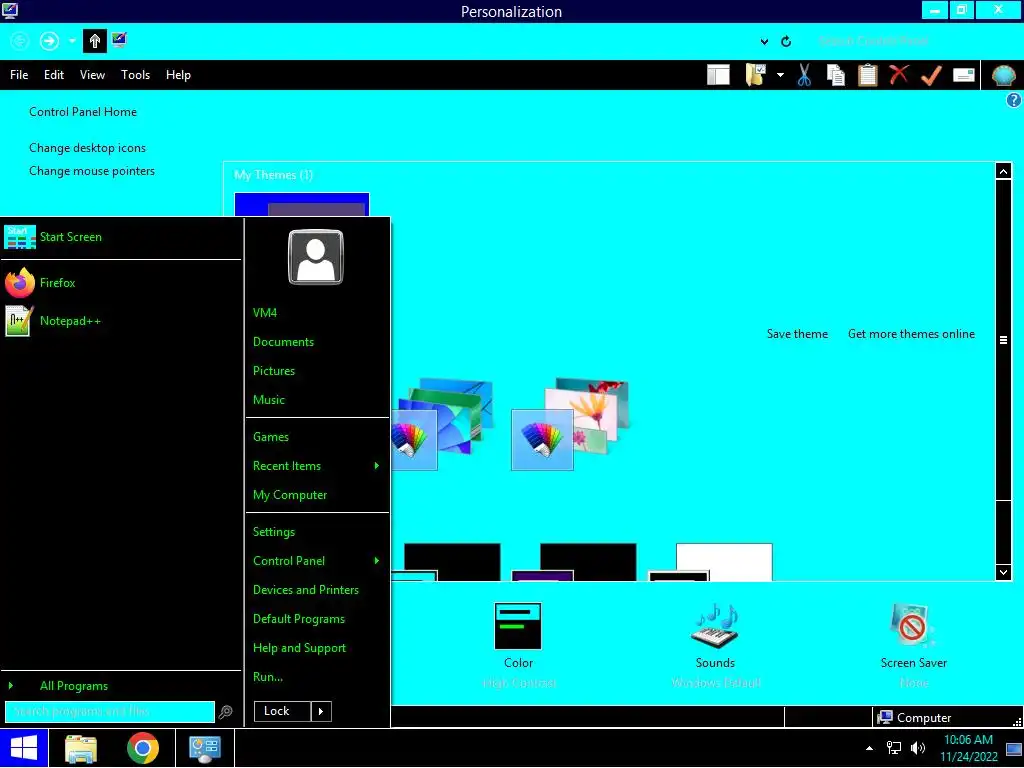The width and height of the screenshot is (1024, 768).
Task: Click Personalization icon in address bar
Action: tap(119, 40)
